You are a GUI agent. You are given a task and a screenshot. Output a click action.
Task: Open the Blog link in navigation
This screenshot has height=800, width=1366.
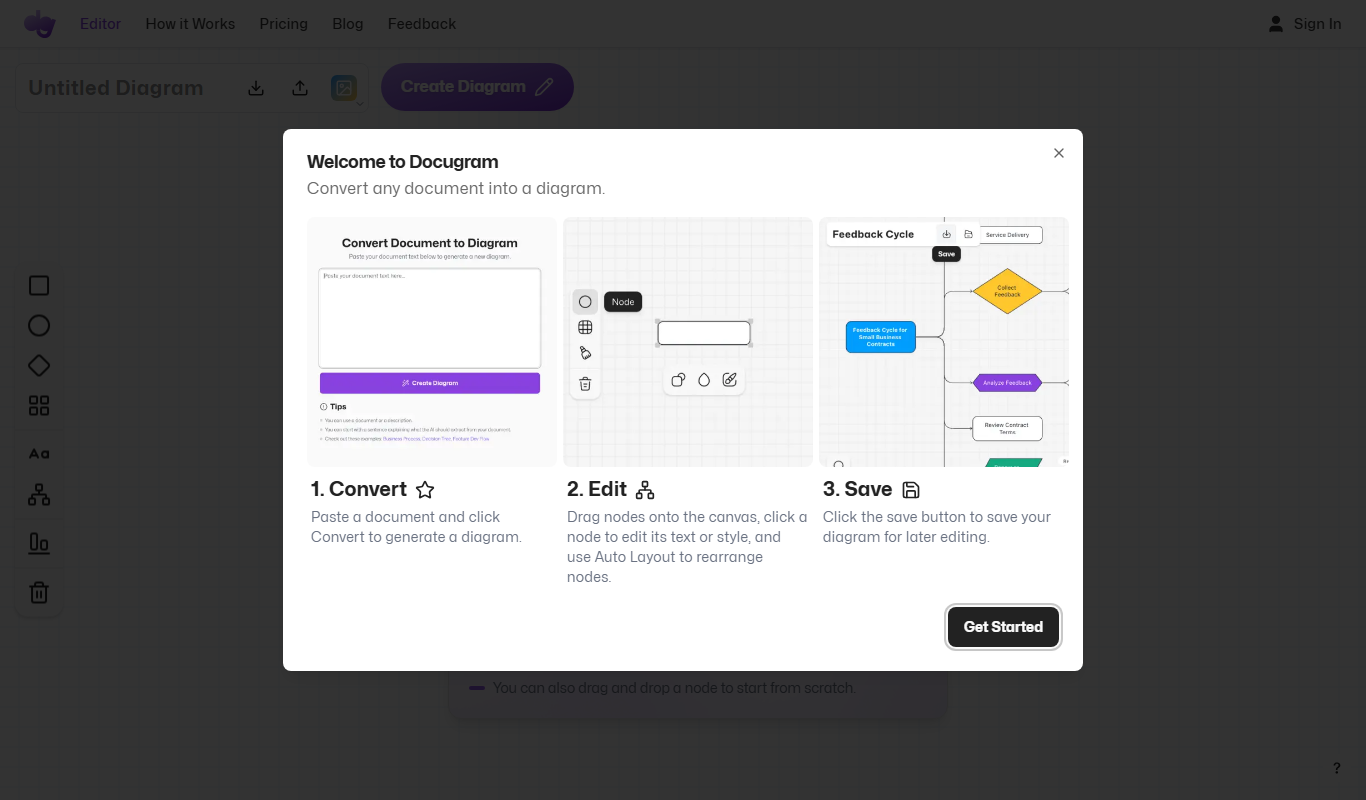[348, 24]
